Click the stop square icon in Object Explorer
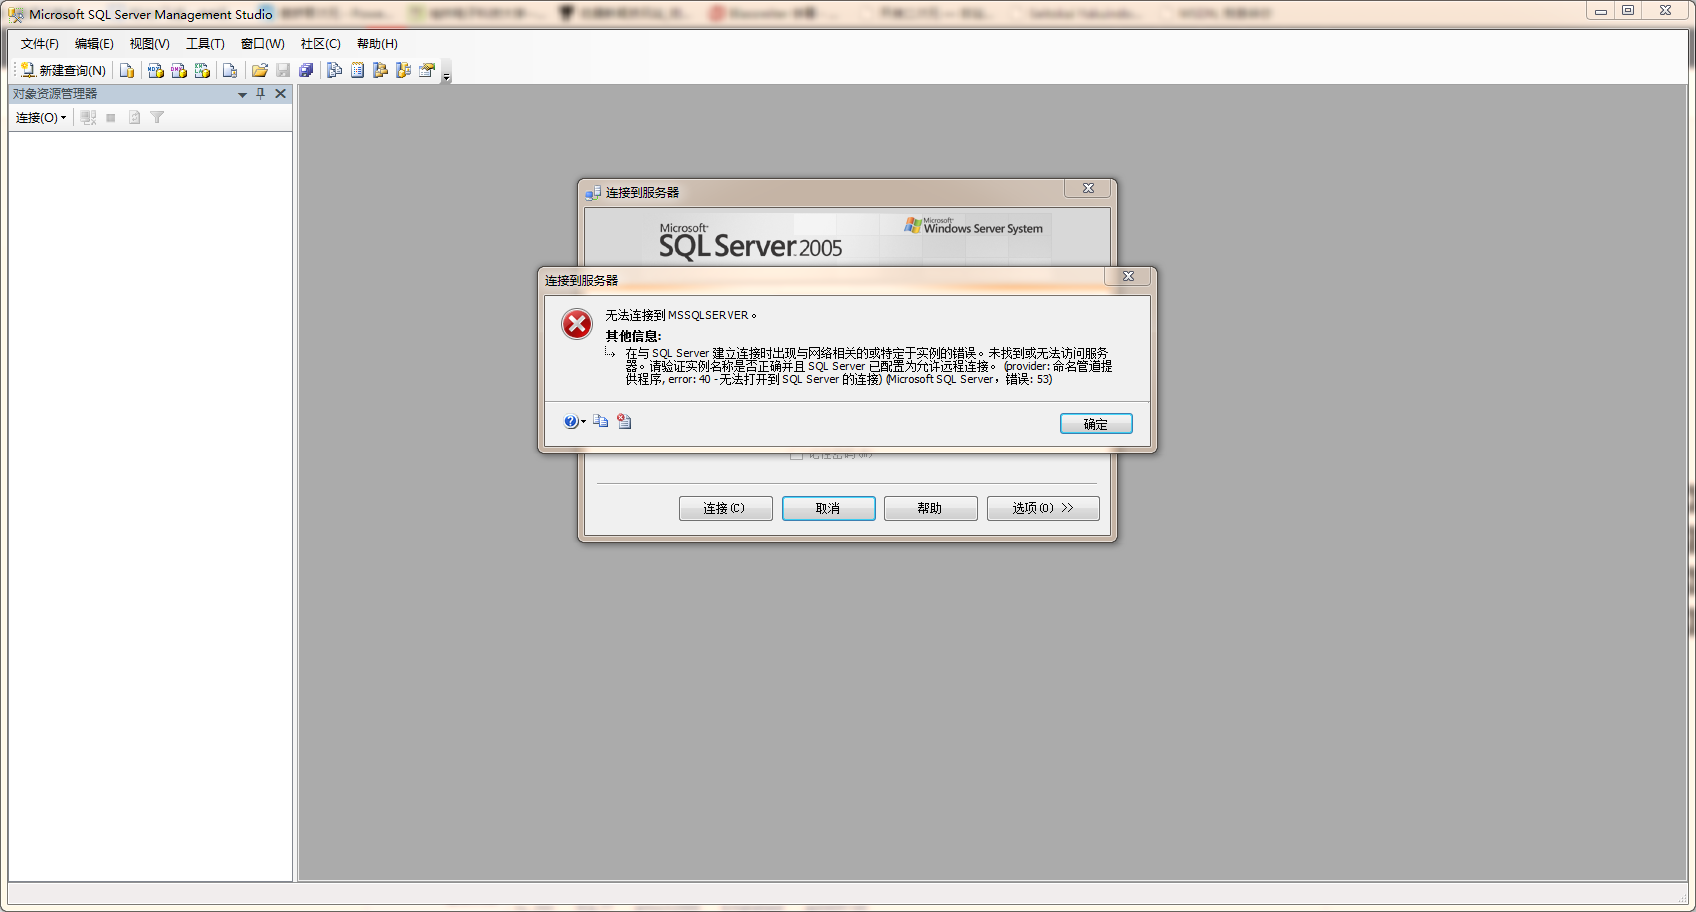The height and width of the screenshot is (912, 1696). pos(111,117)
